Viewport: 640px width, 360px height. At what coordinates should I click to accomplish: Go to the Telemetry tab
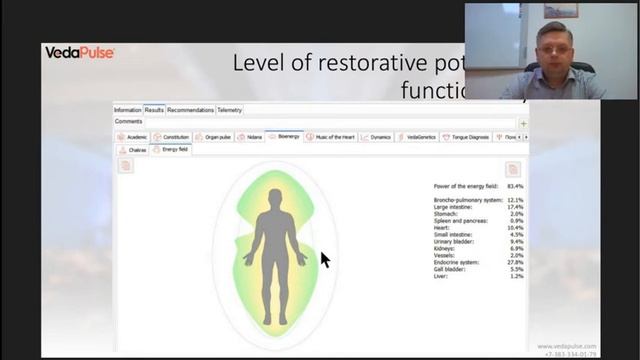[229, 110]
